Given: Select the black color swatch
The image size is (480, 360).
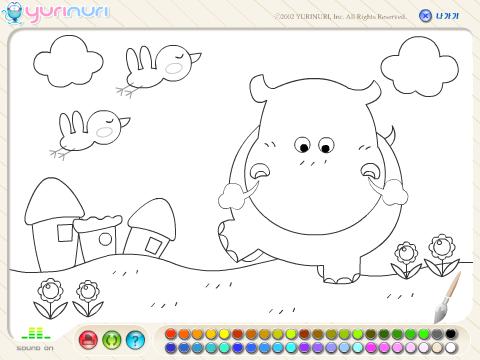Looking at the screenshot, I should (450, 333).
